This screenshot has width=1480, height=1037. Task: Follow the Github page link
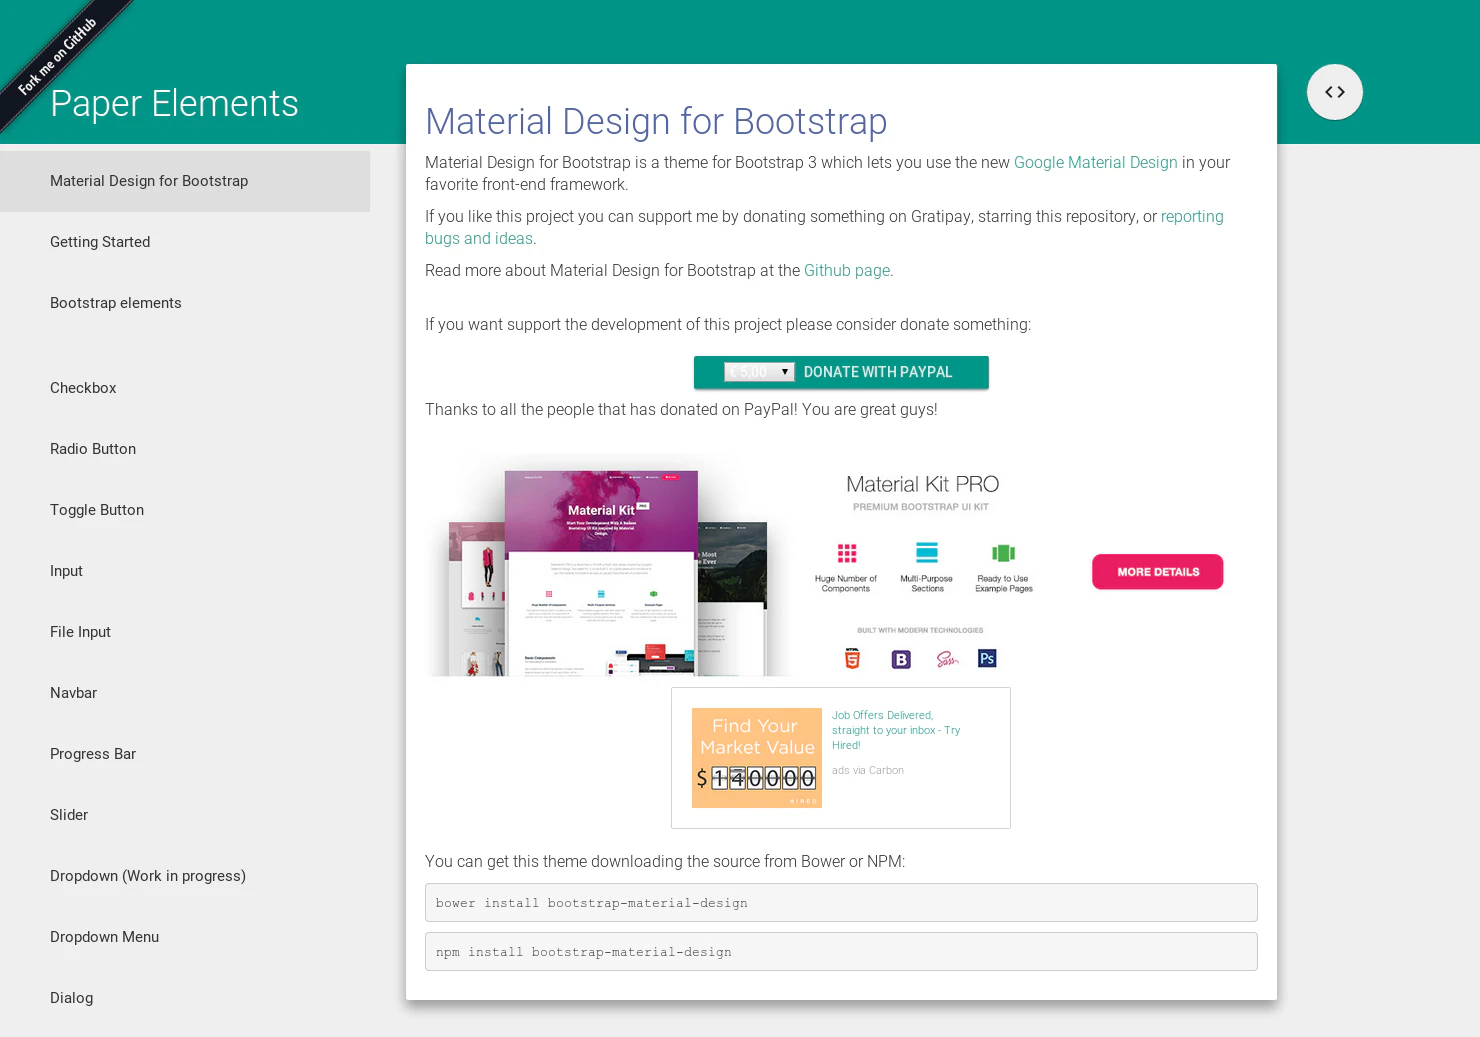(x=846, y=270)
